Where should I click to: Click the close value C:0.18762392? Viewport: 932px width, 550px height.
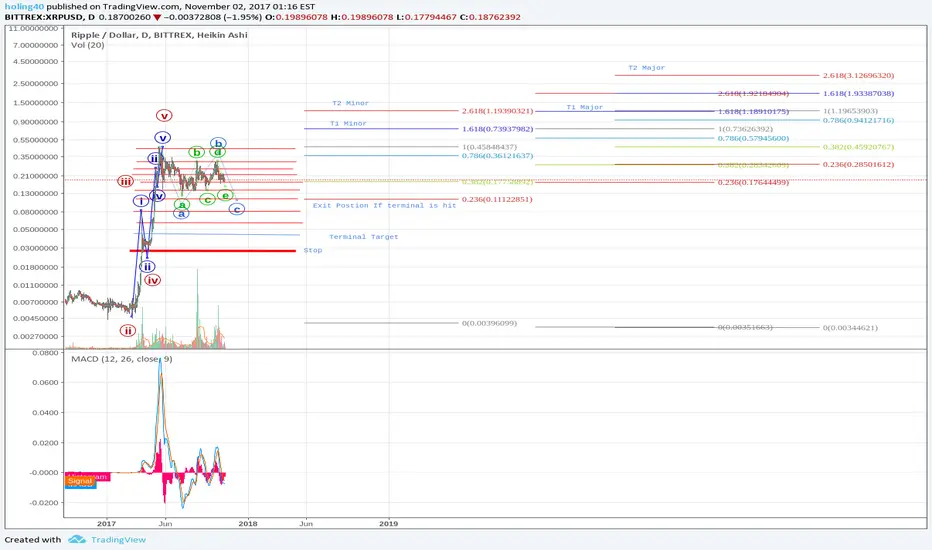pyautogui.click(x=490, y=17)
